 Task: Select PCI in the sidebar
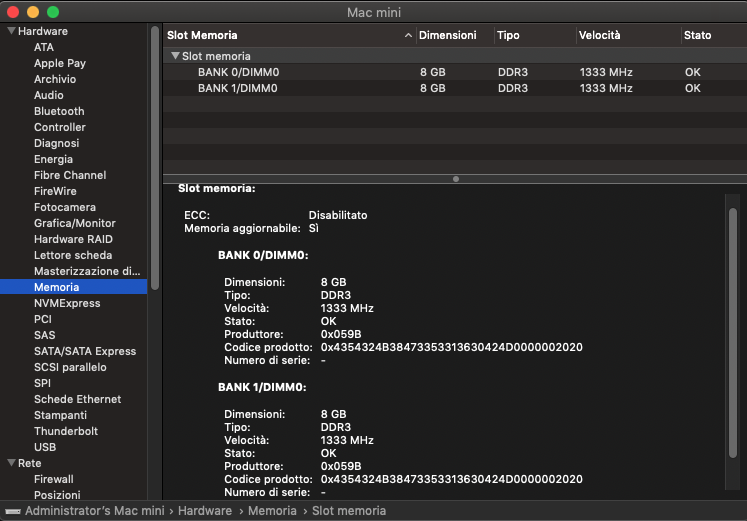coord(42,319)
